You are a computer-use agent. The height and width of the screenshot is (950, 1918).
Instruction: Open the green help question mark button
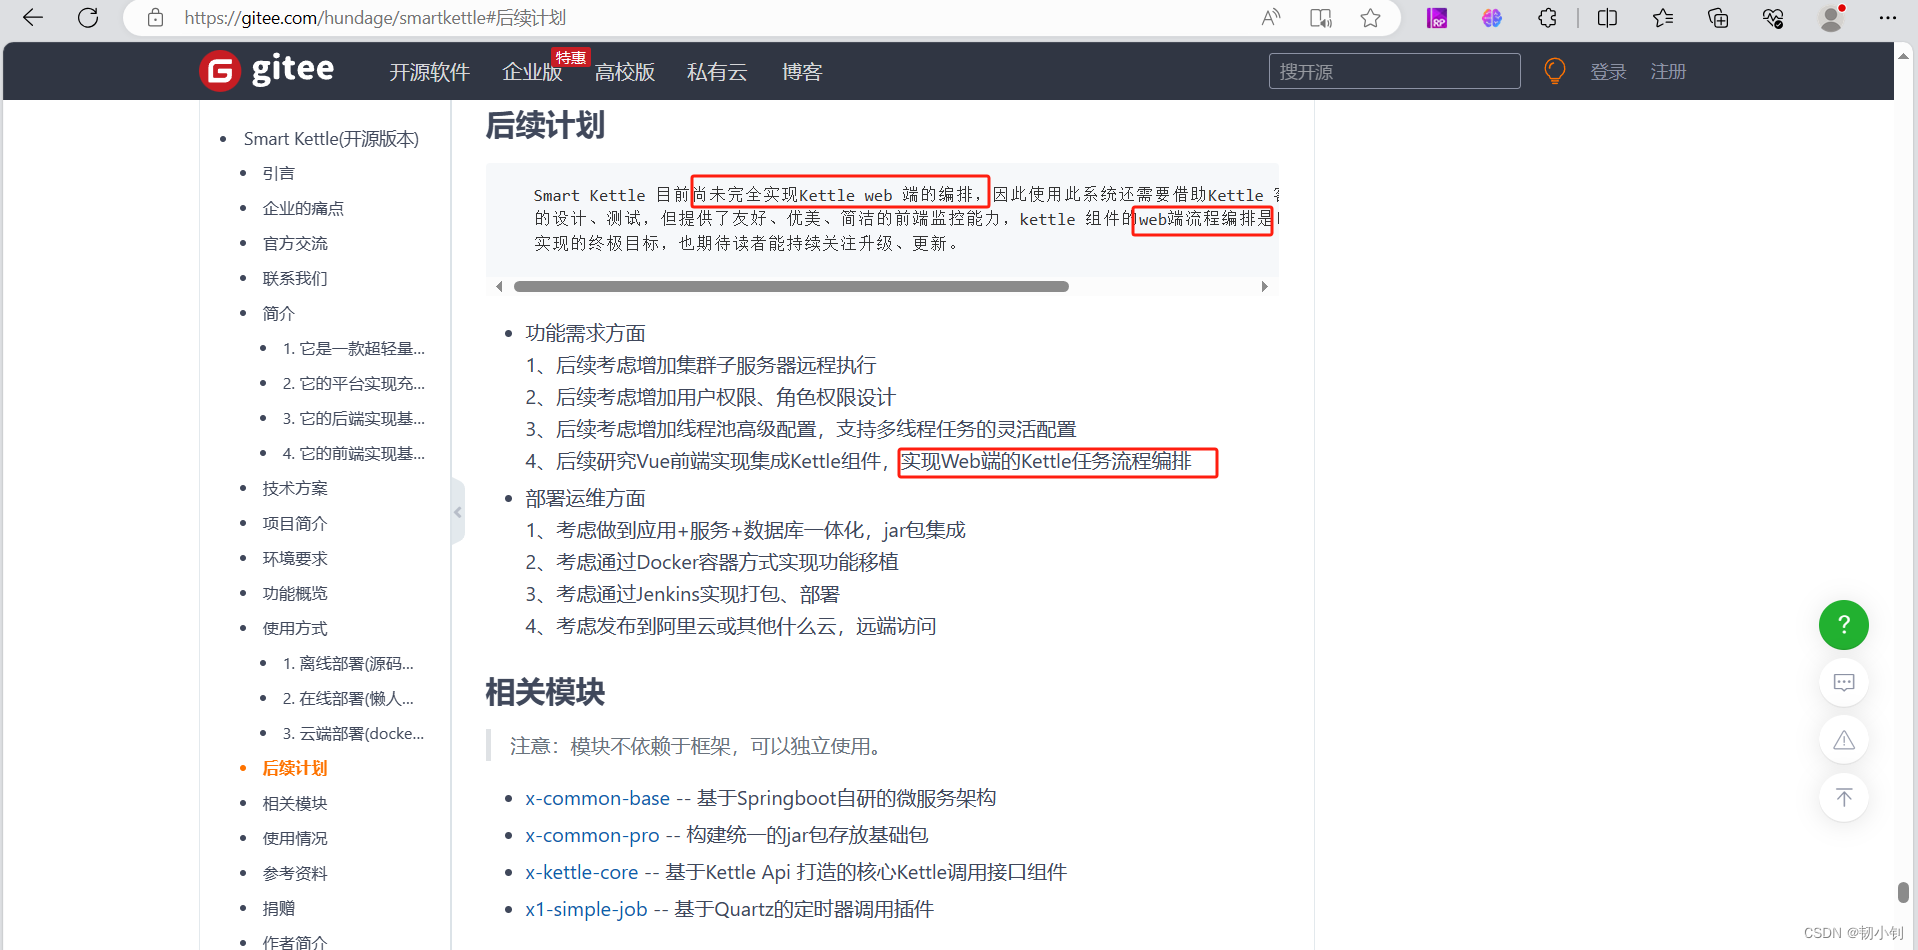point(1844,625)
